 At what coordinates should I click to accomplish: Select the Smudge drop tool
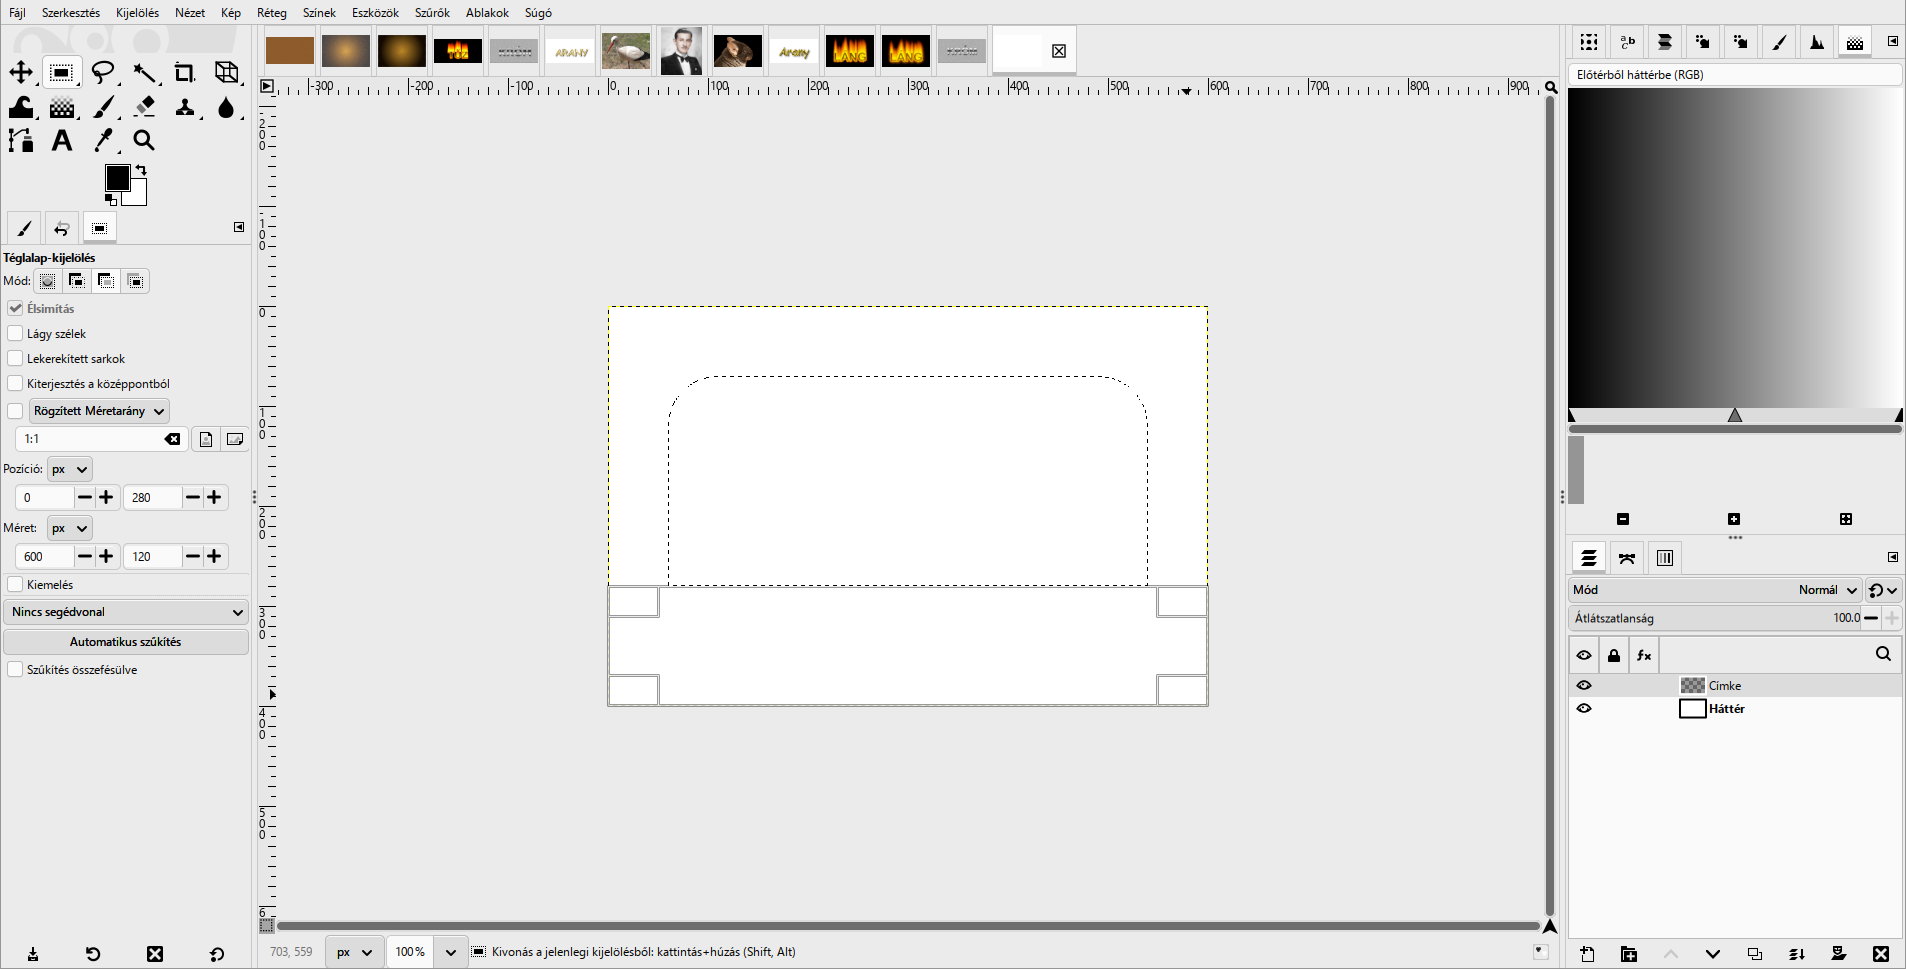click(x=227, y=107)
